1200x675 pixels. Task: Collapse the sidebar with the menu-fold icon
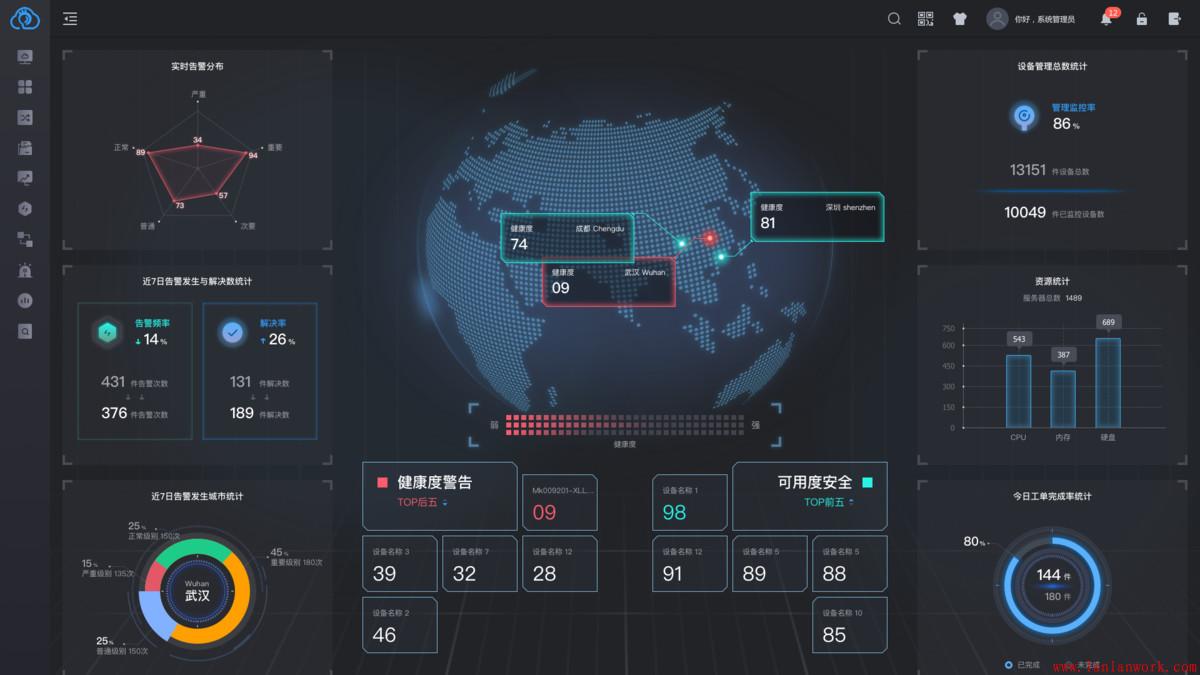coord(70,18)
